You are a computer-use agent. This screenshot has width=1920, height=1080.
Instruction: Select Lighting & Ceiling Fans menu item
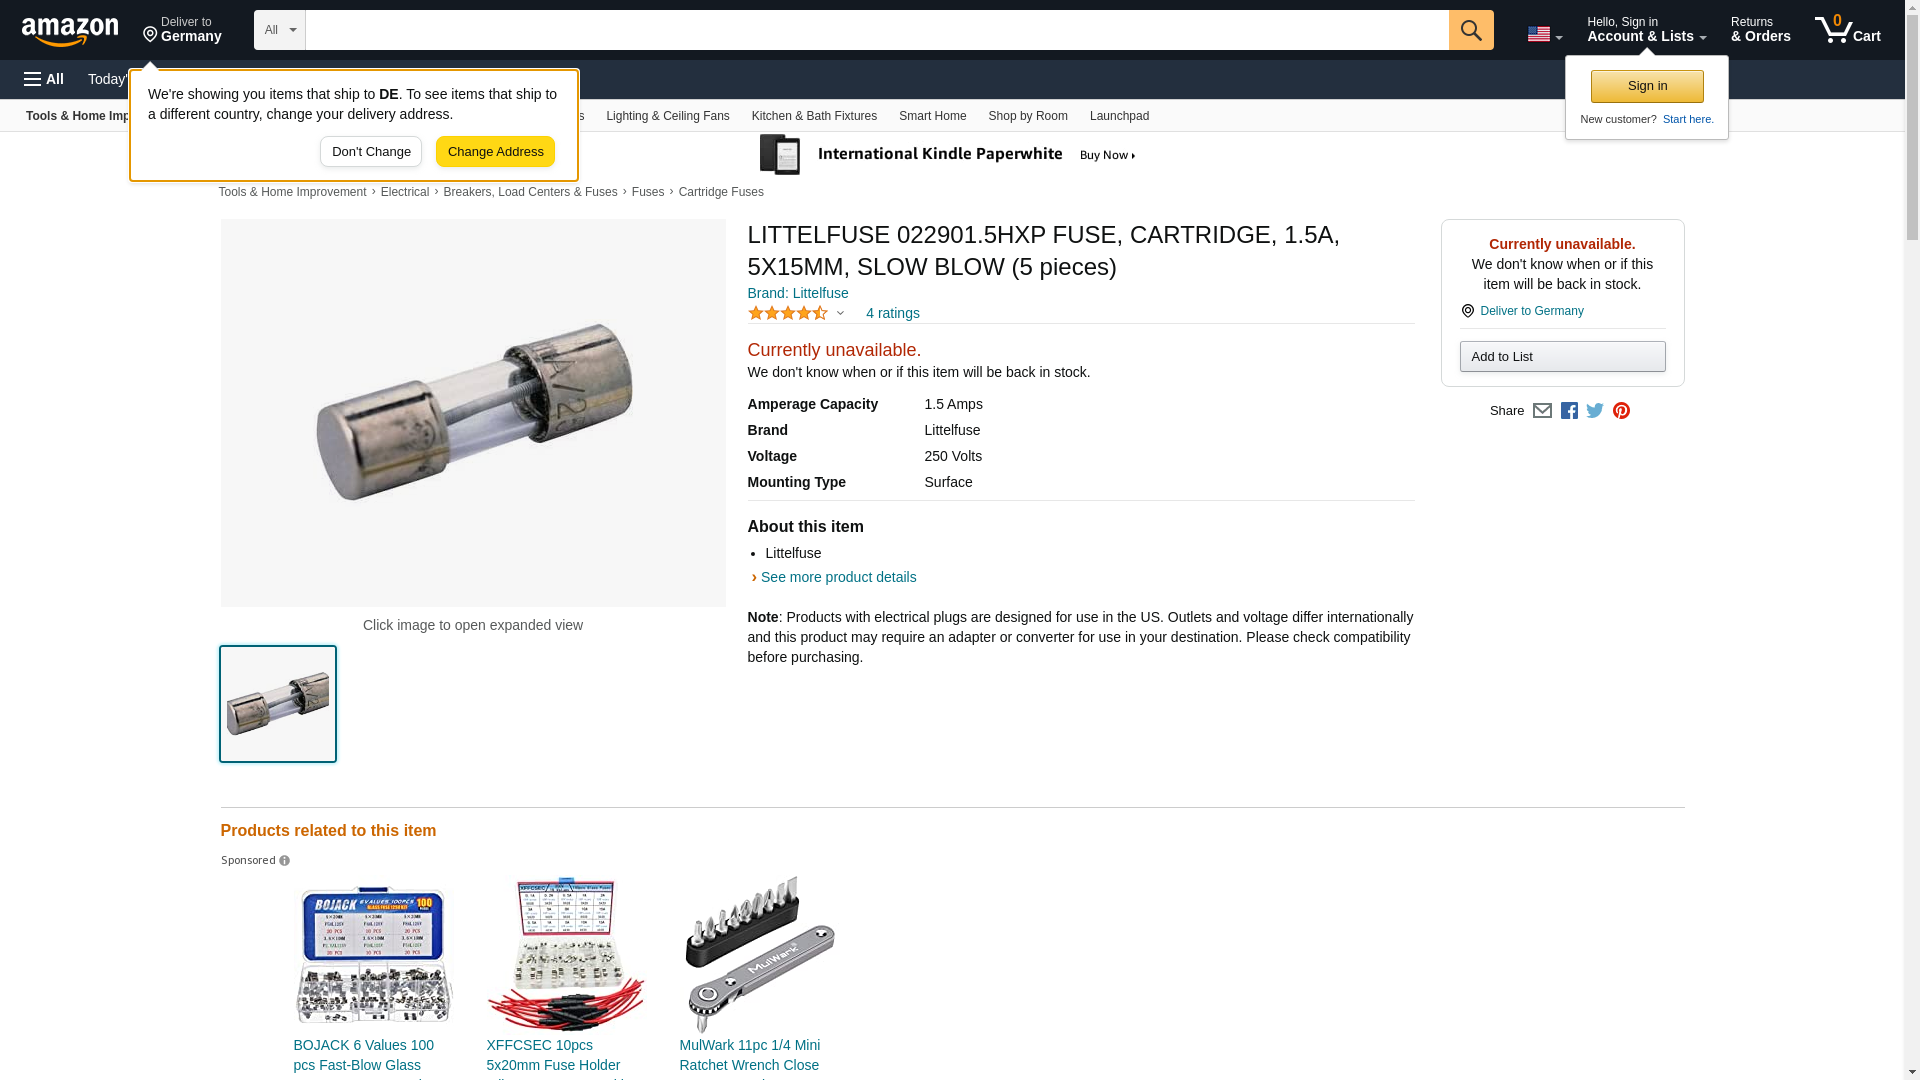point(667,116)
